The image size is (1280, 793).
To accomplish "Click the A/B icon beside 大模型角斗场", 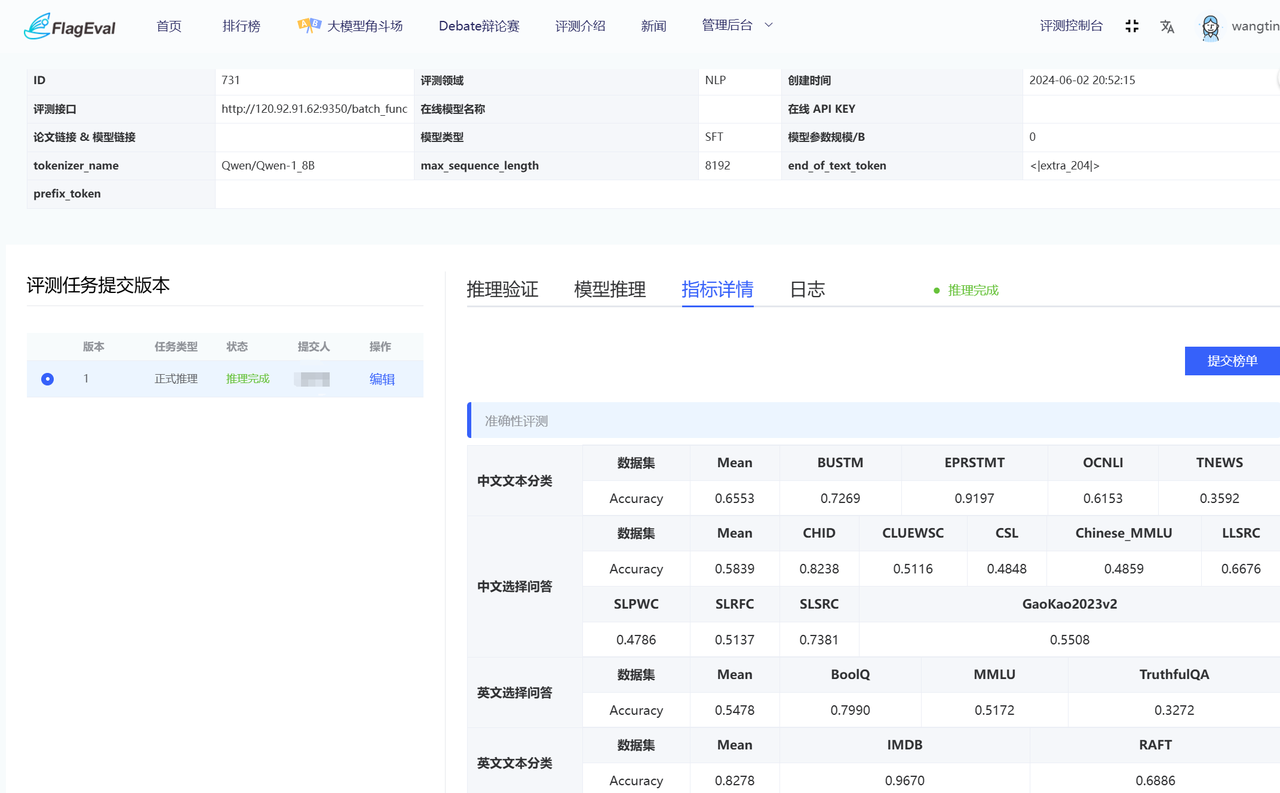I will tap(309, 25).
